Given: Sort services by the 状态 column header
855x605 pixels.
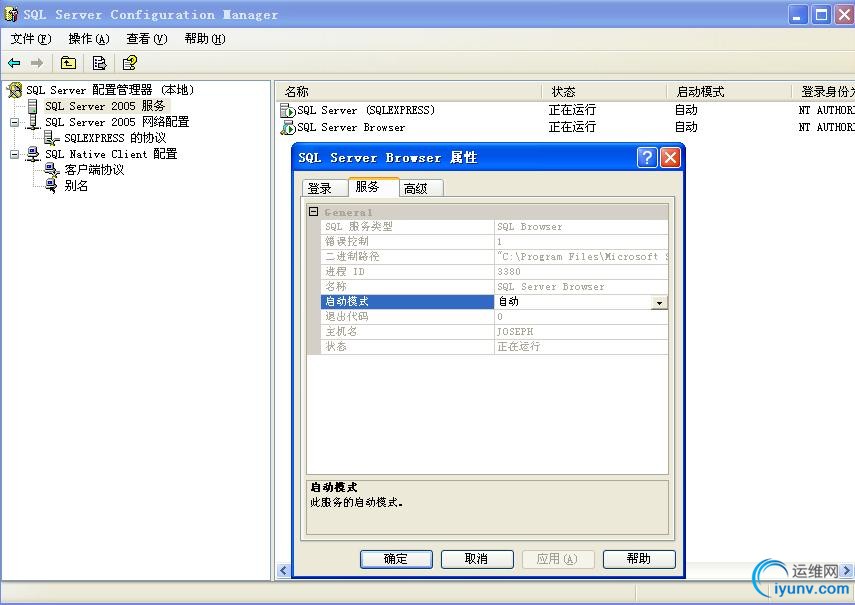Looking at the screenshot, I should [604, 92].
